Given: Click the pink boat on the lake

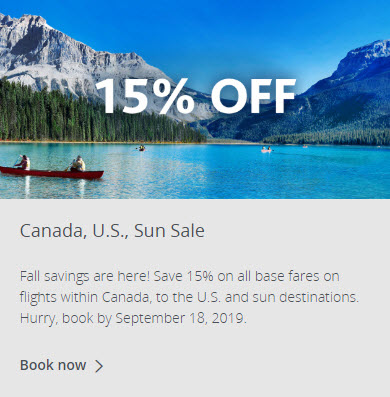Looking at the screenshot, I should (266, 150).
